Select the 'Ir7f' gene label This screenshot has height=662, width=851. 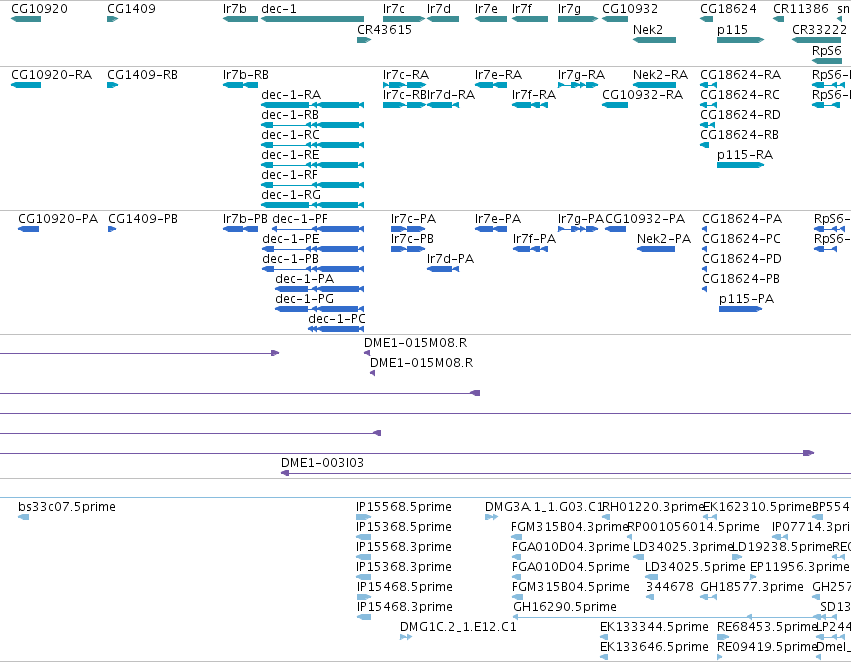(522, 9)
